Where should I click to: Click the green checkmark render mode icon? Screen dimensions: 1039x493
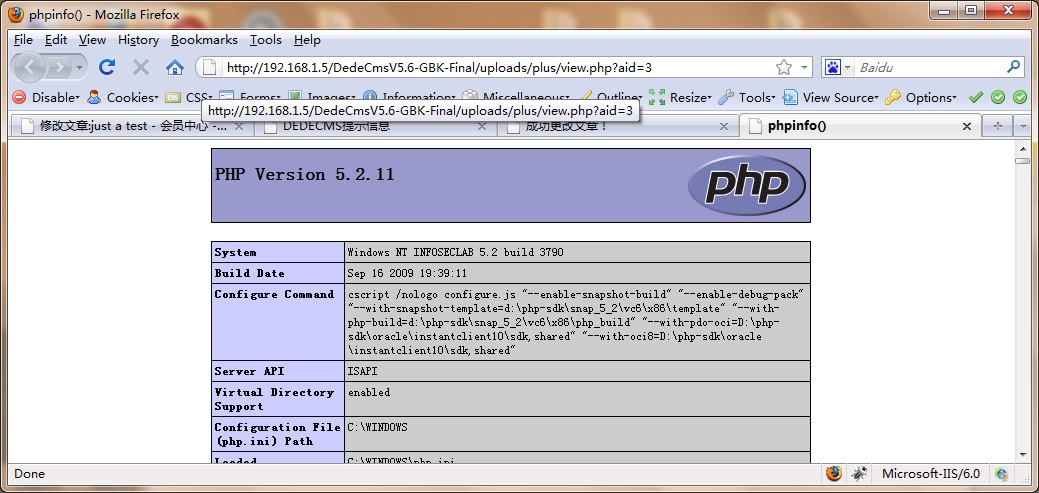point(975,97)
